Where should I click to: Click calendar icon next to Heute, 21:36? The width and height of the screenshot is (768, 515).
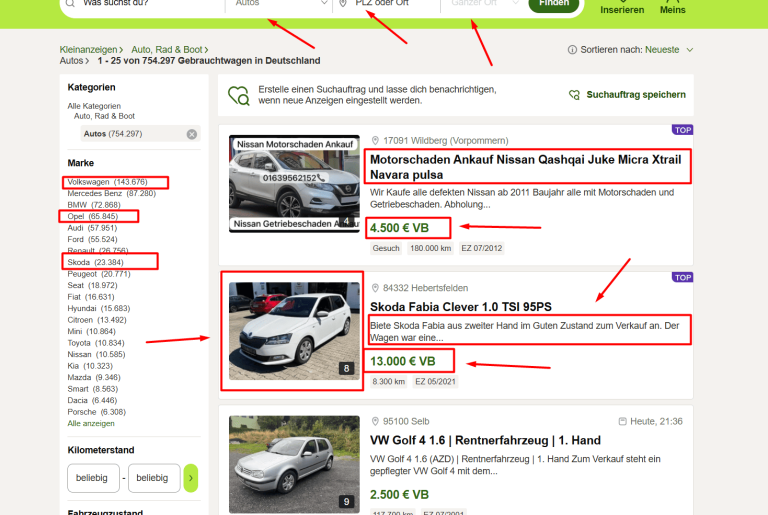pos(623,421)
